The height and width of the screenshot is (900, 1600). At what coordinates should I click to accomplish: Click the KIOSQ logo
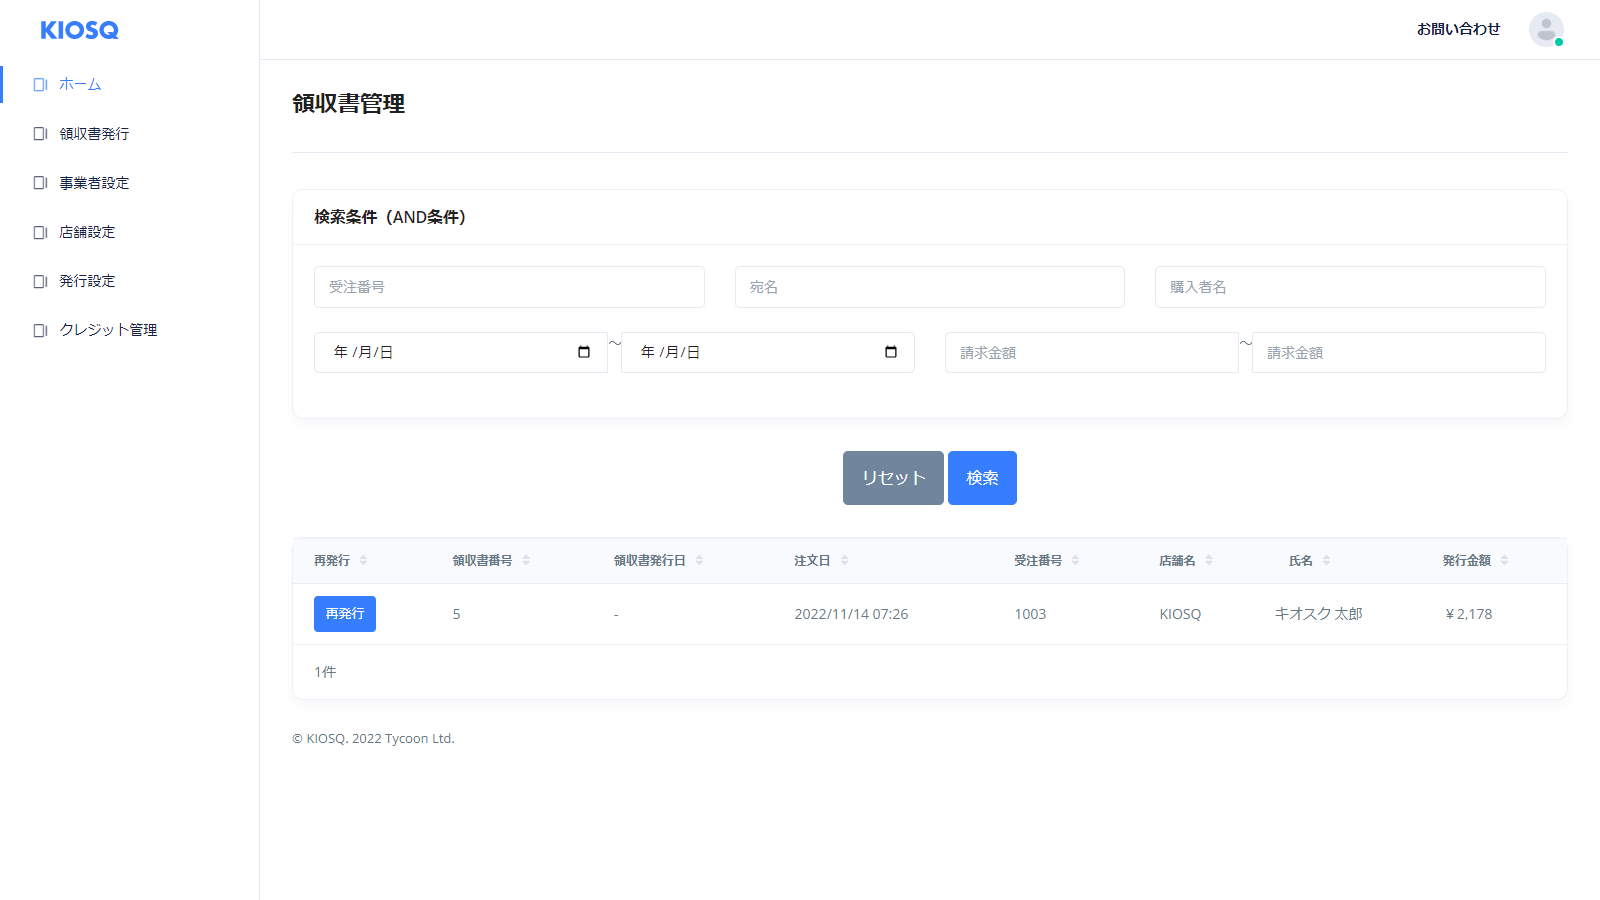80,30
